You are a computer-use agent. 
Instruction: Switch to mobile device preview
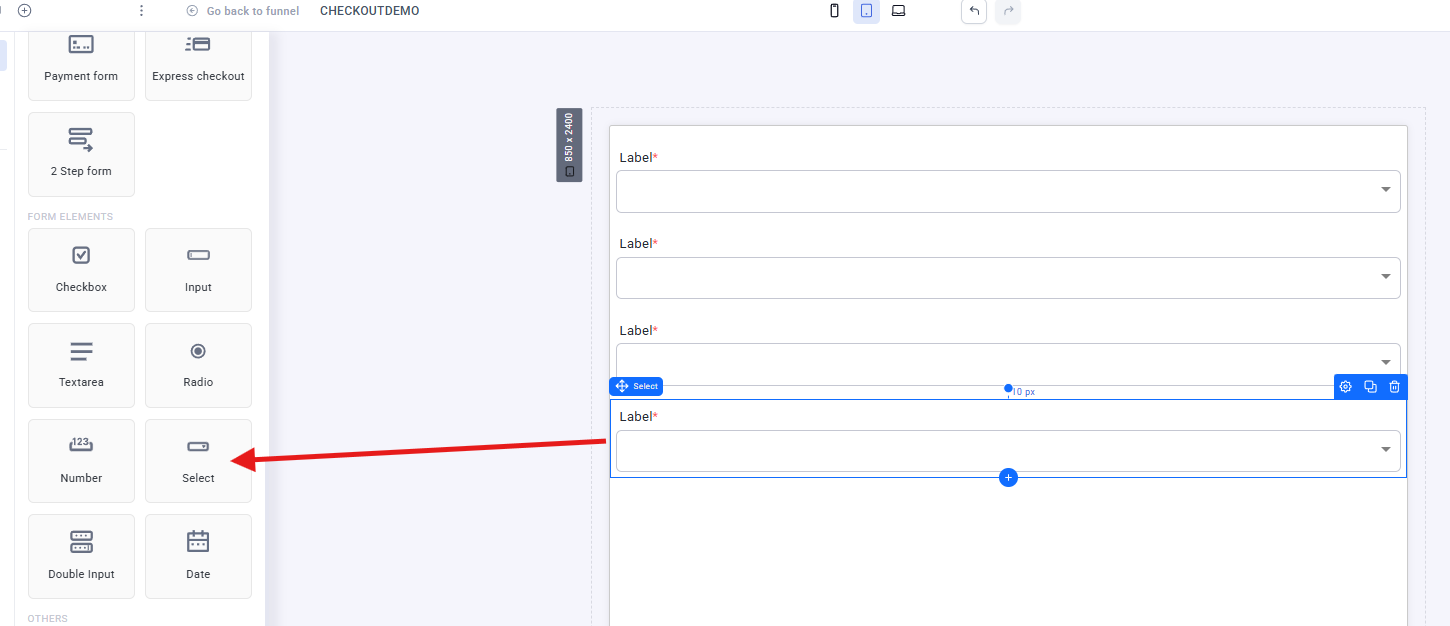point(834,11)
